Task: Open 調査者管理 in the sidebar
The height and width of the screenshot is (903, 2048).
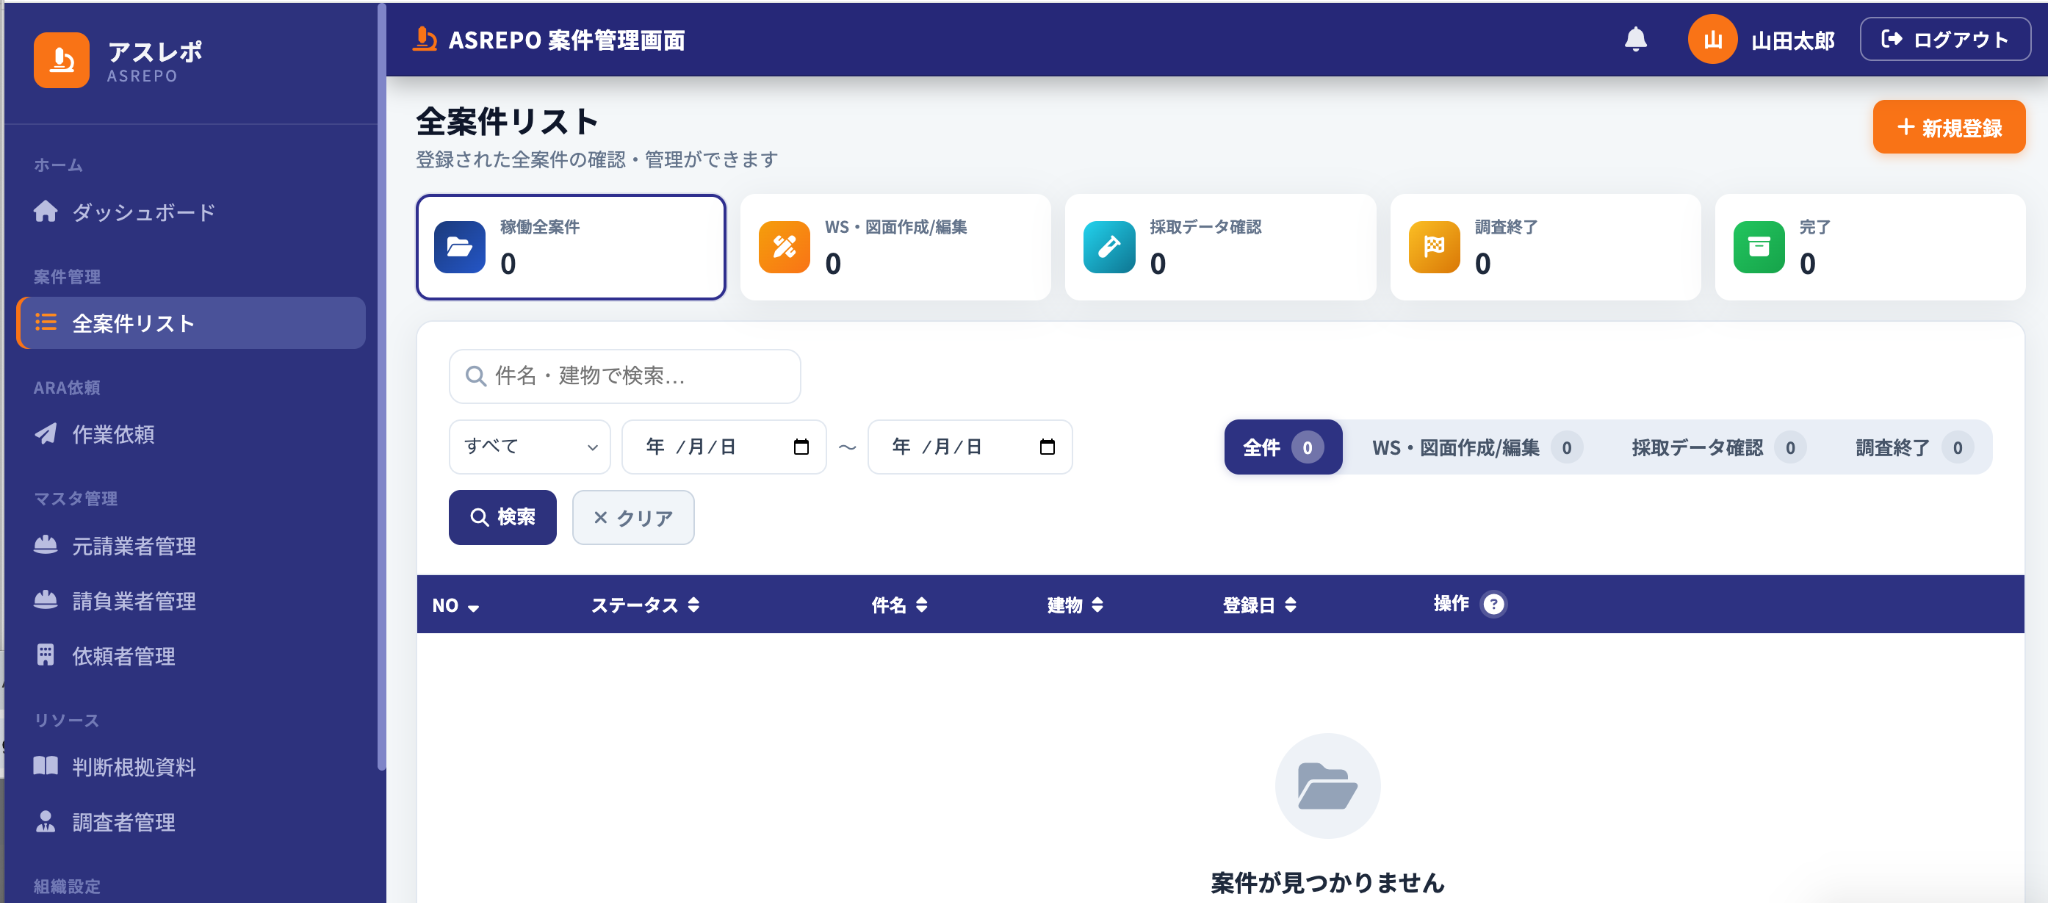Action: coord(190,822)
